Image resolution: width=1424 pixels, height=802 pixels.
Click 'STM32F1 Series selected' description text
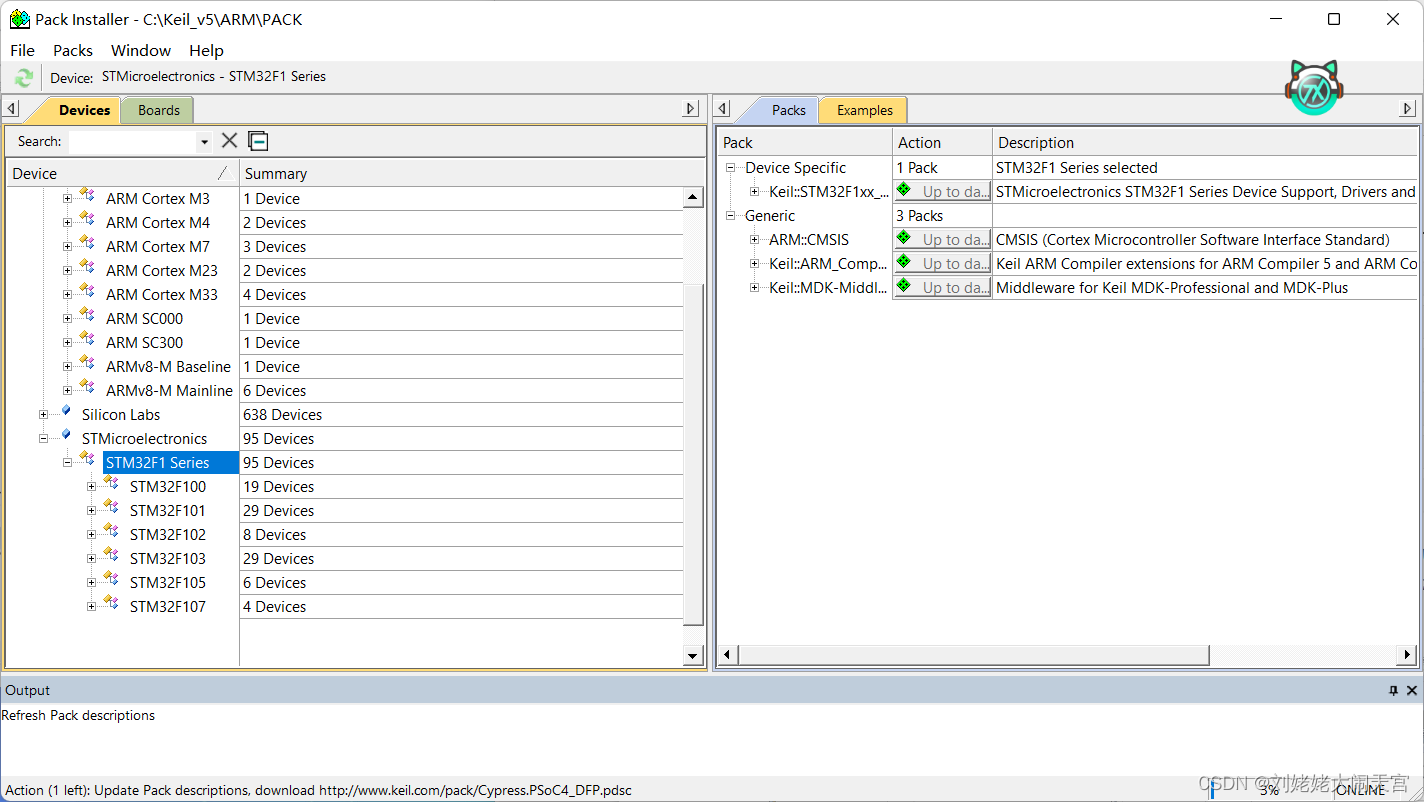tap(1076, 168)
